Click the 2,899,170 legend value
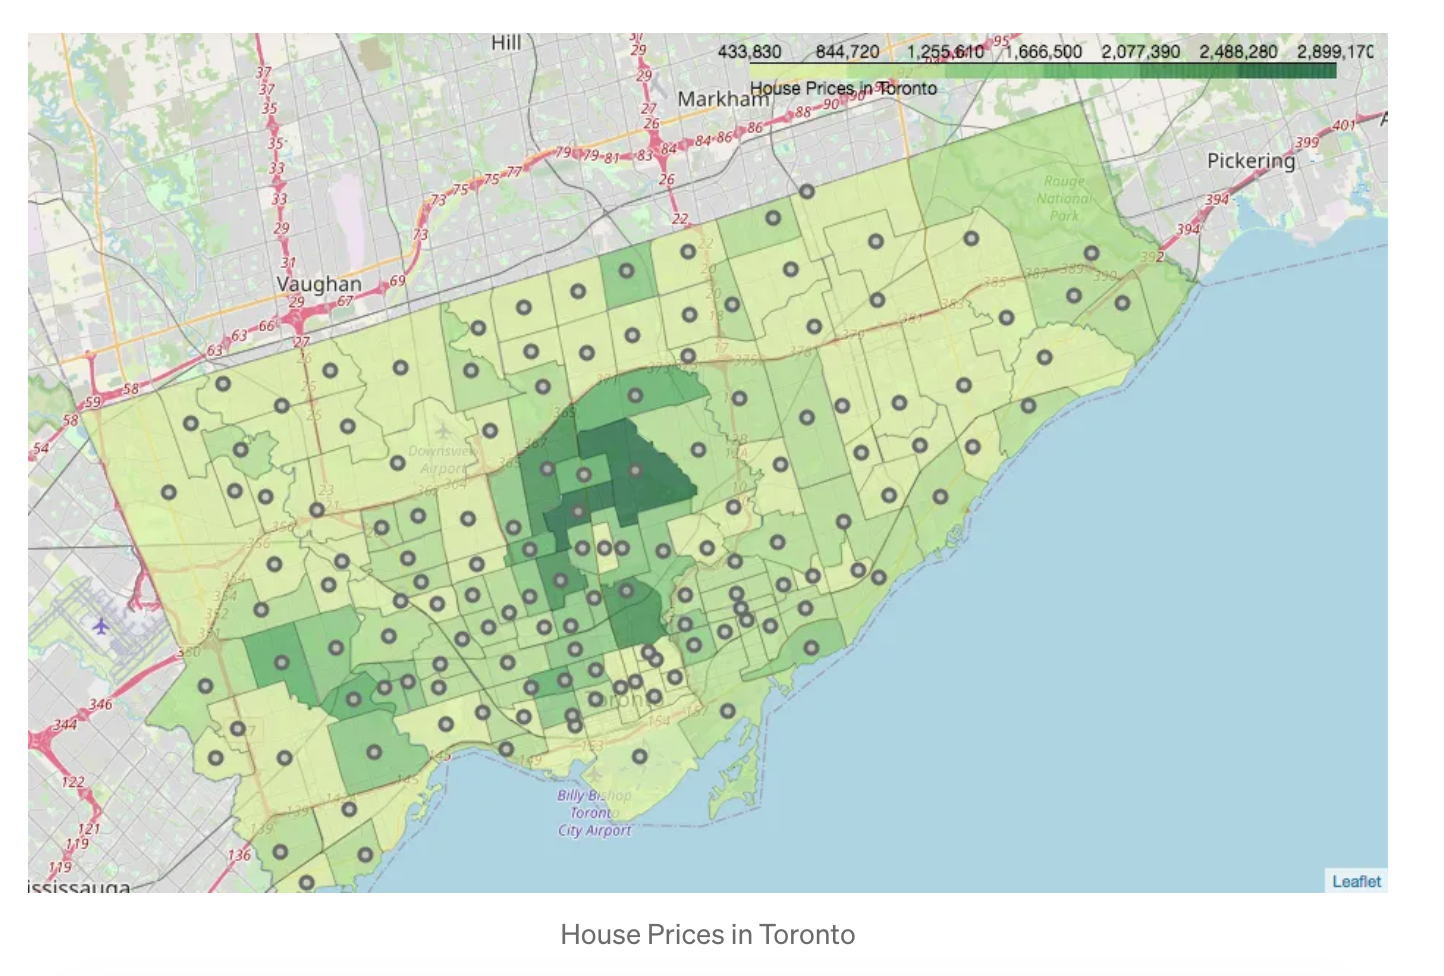 (1335, 51)
